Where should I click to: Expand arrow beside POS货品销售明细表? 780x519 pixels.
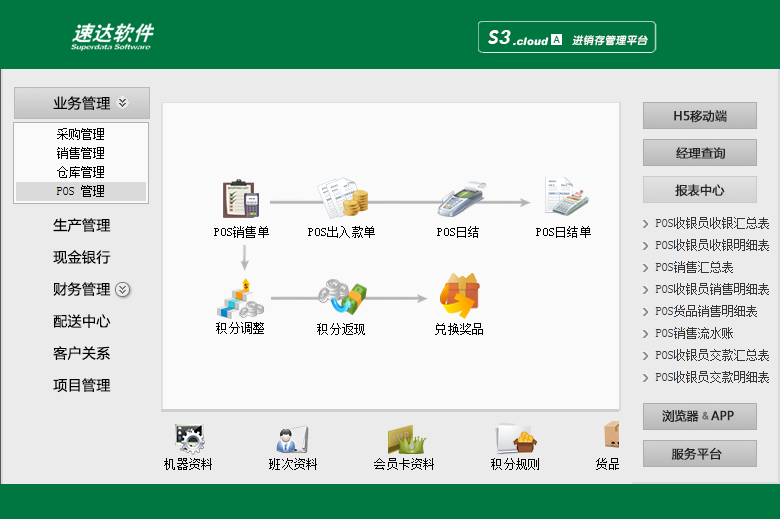click(x=646, y=311)
